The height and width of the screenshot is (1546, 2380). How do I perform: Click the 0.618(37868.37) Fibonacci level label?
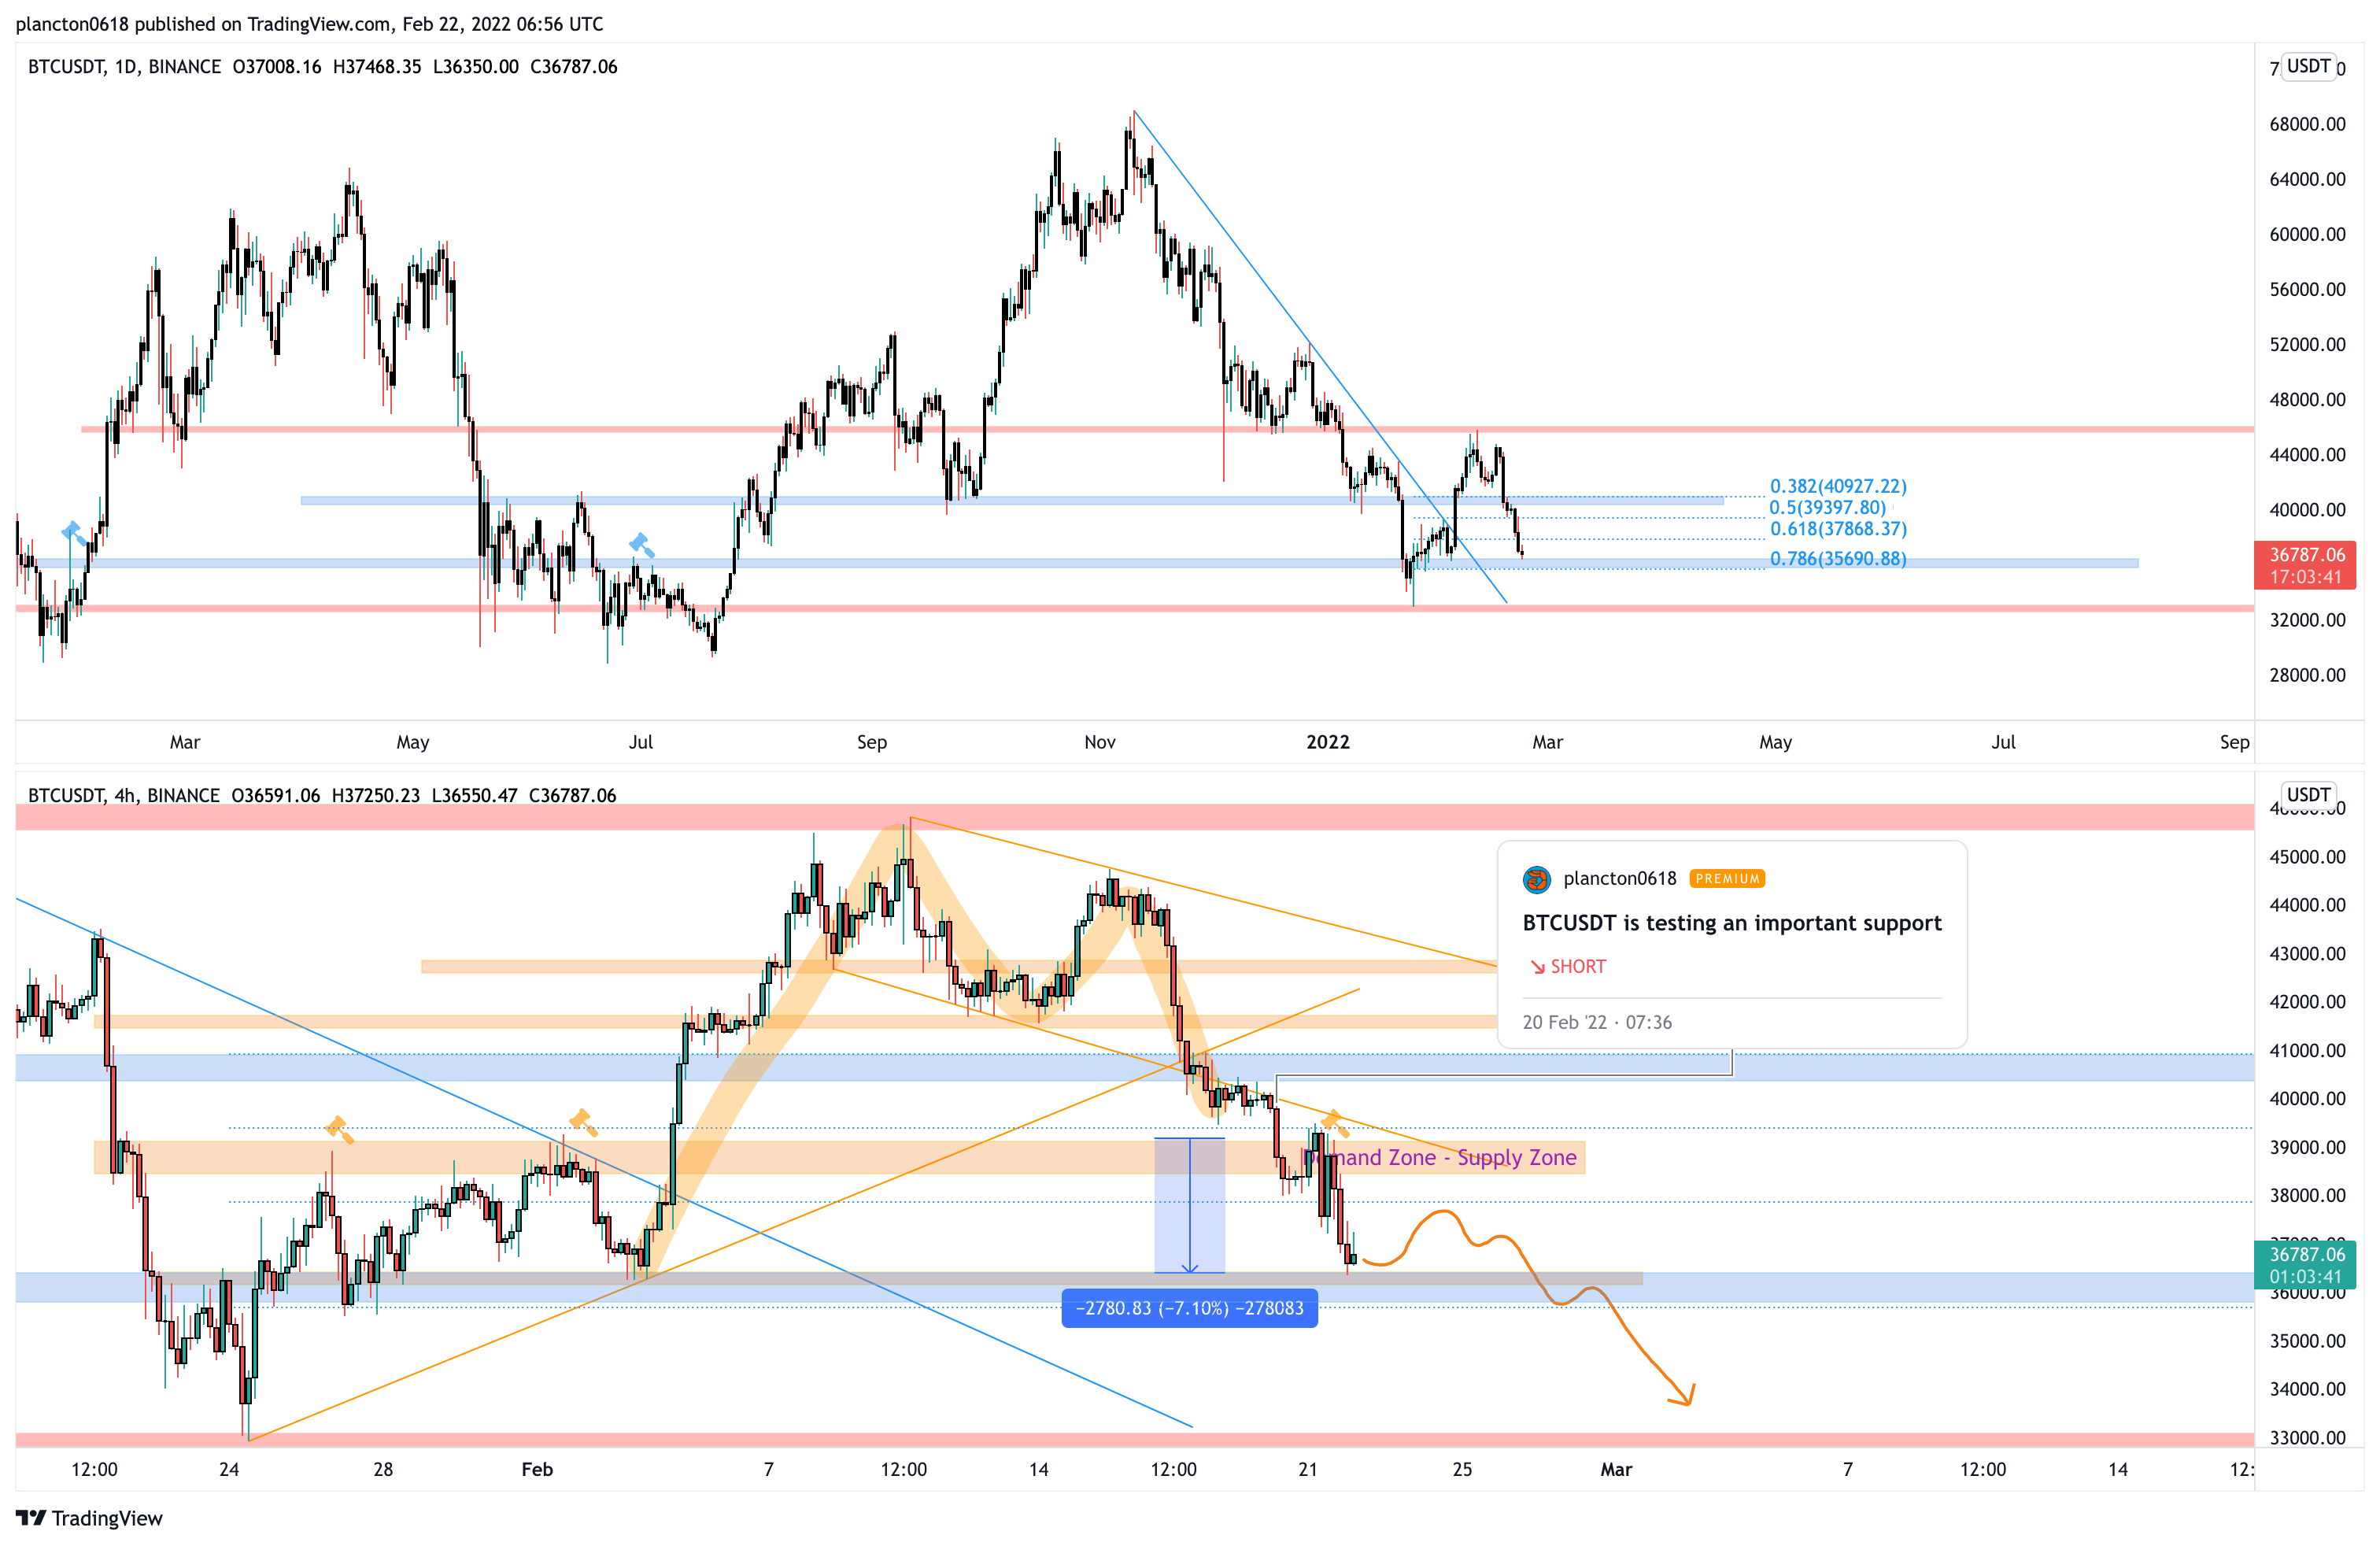1838,529
